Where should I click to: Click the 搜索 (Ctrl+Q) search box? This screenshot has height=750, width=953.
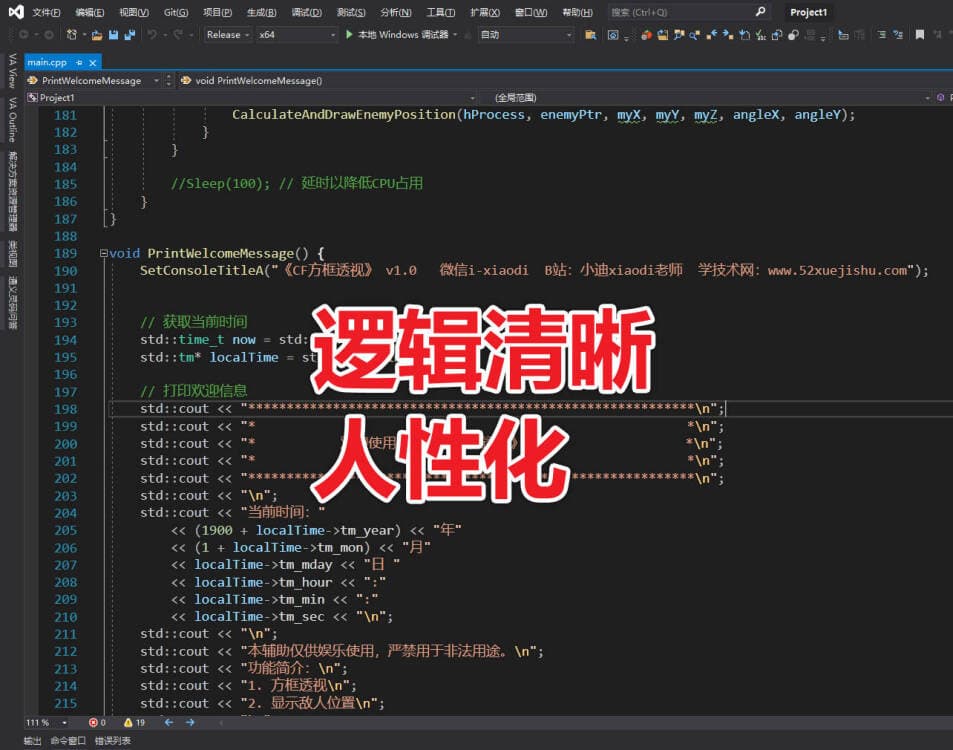tap(680, 13)
